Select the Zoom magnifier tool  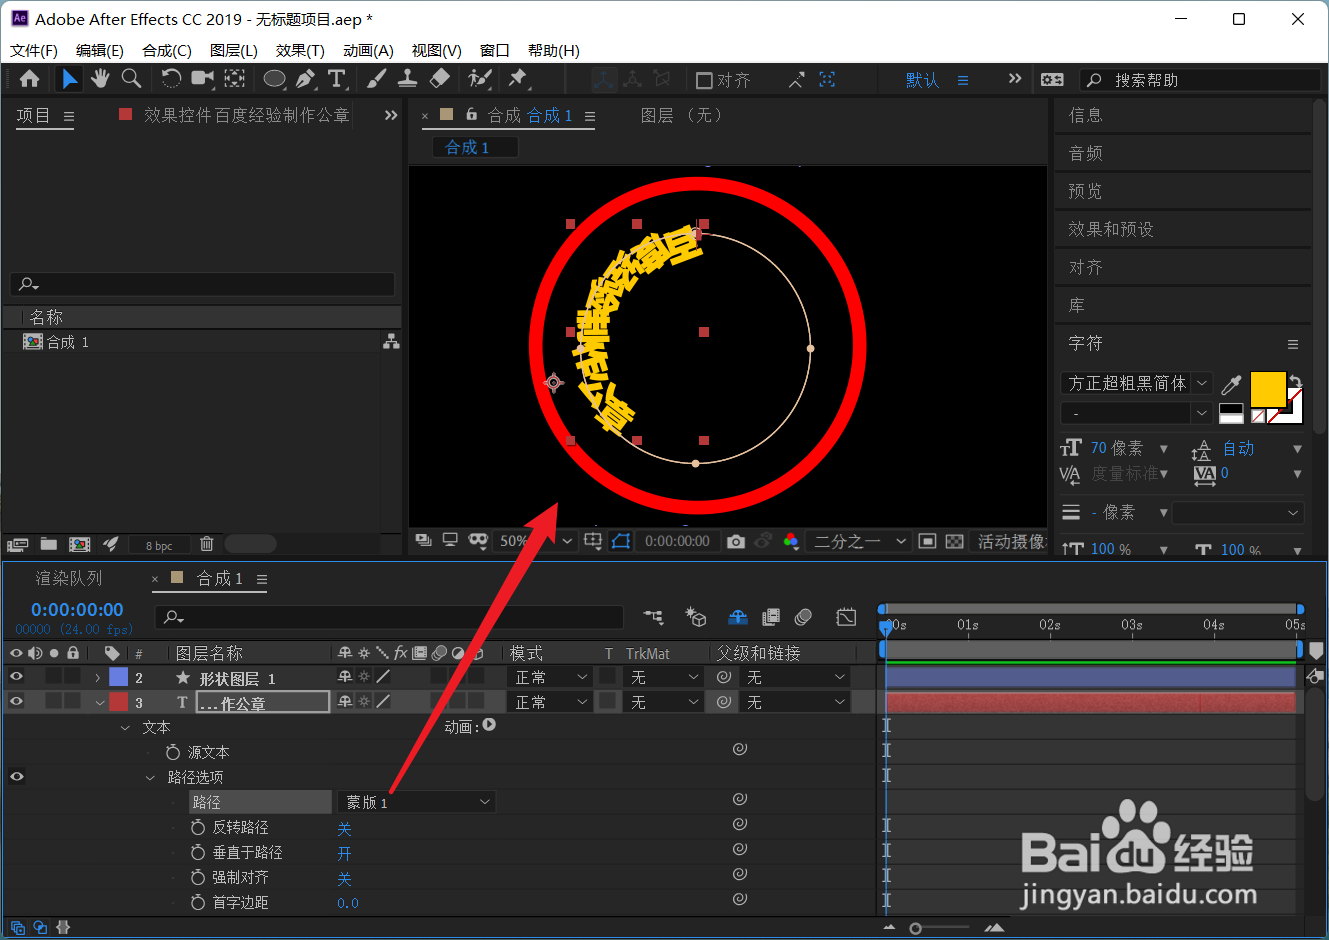[x=131, y=79]
